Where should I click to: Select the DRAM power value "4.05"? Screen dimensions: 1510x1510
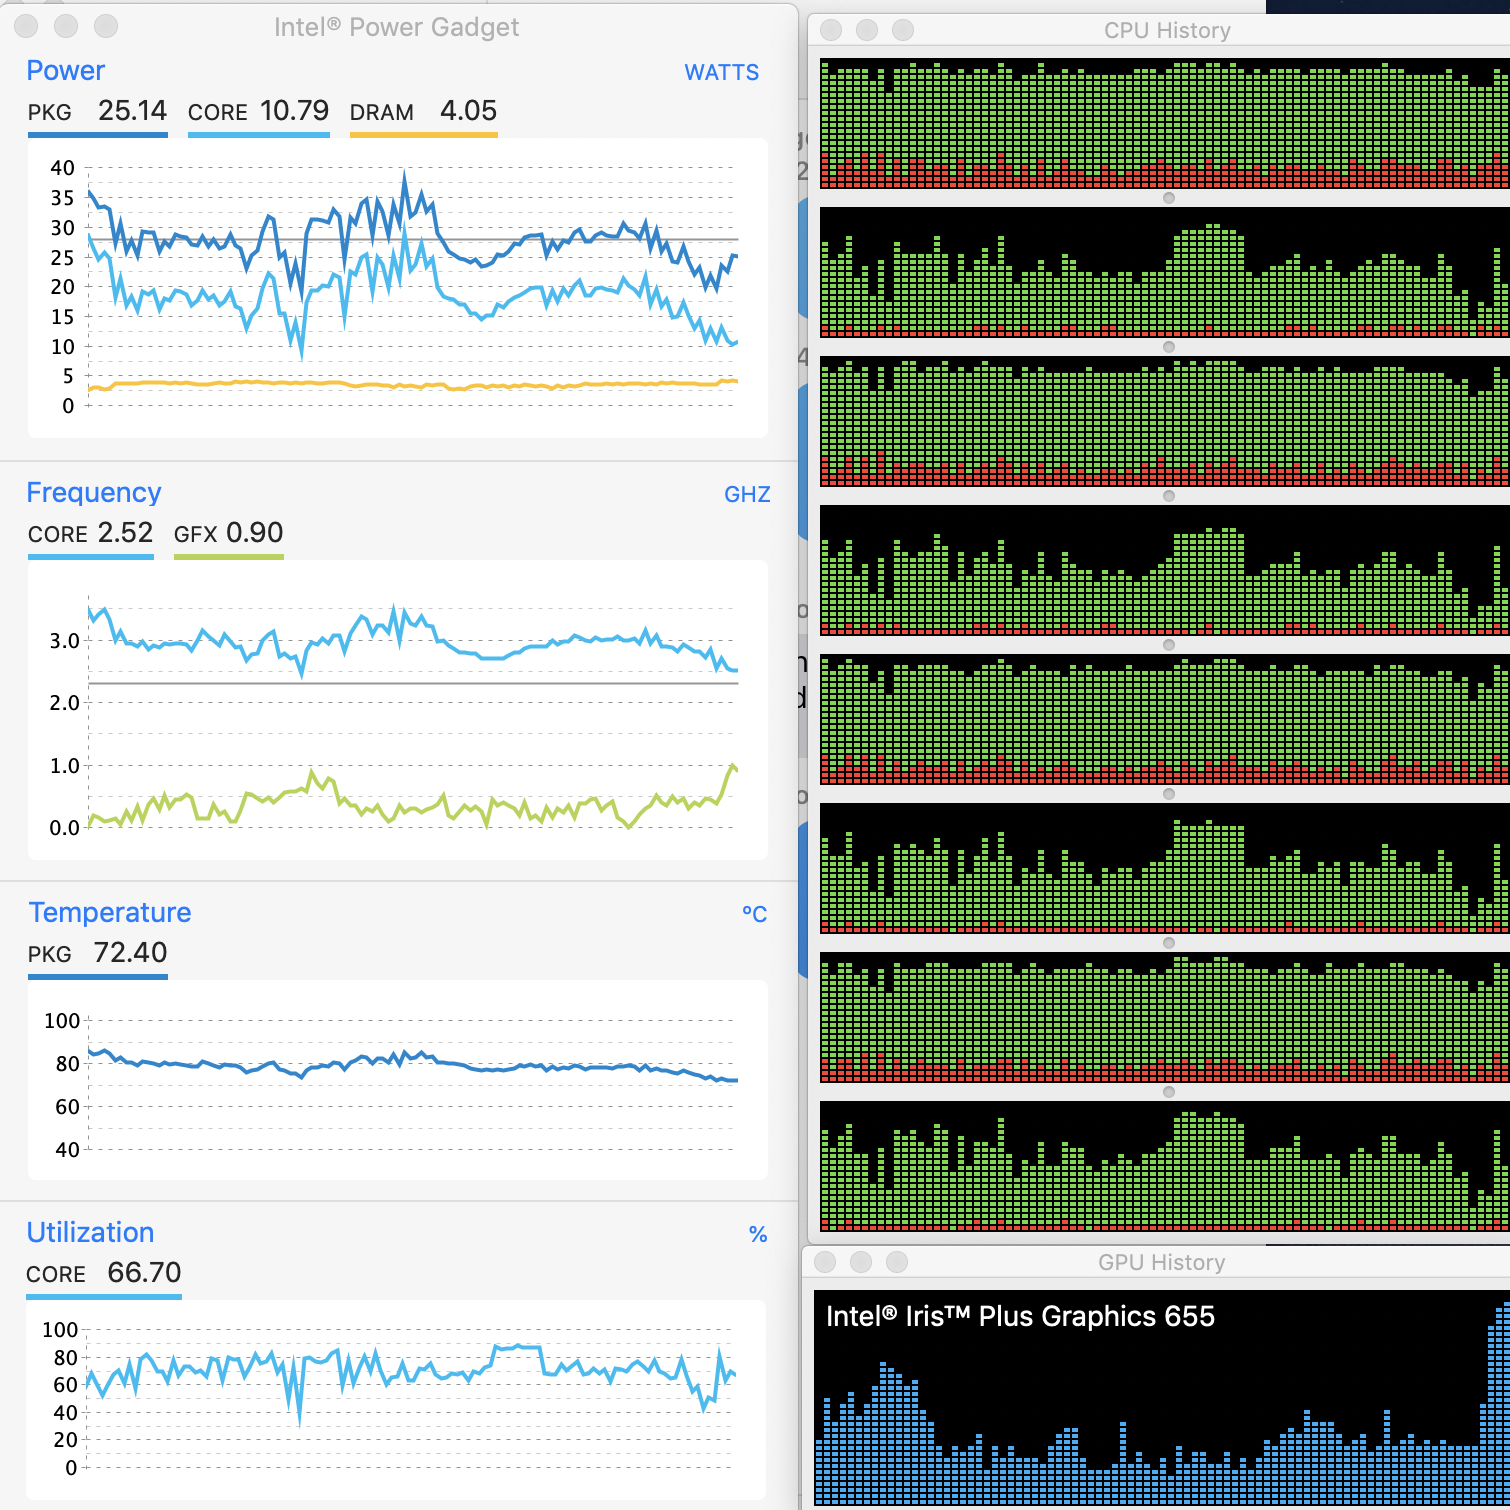(469, 111)
